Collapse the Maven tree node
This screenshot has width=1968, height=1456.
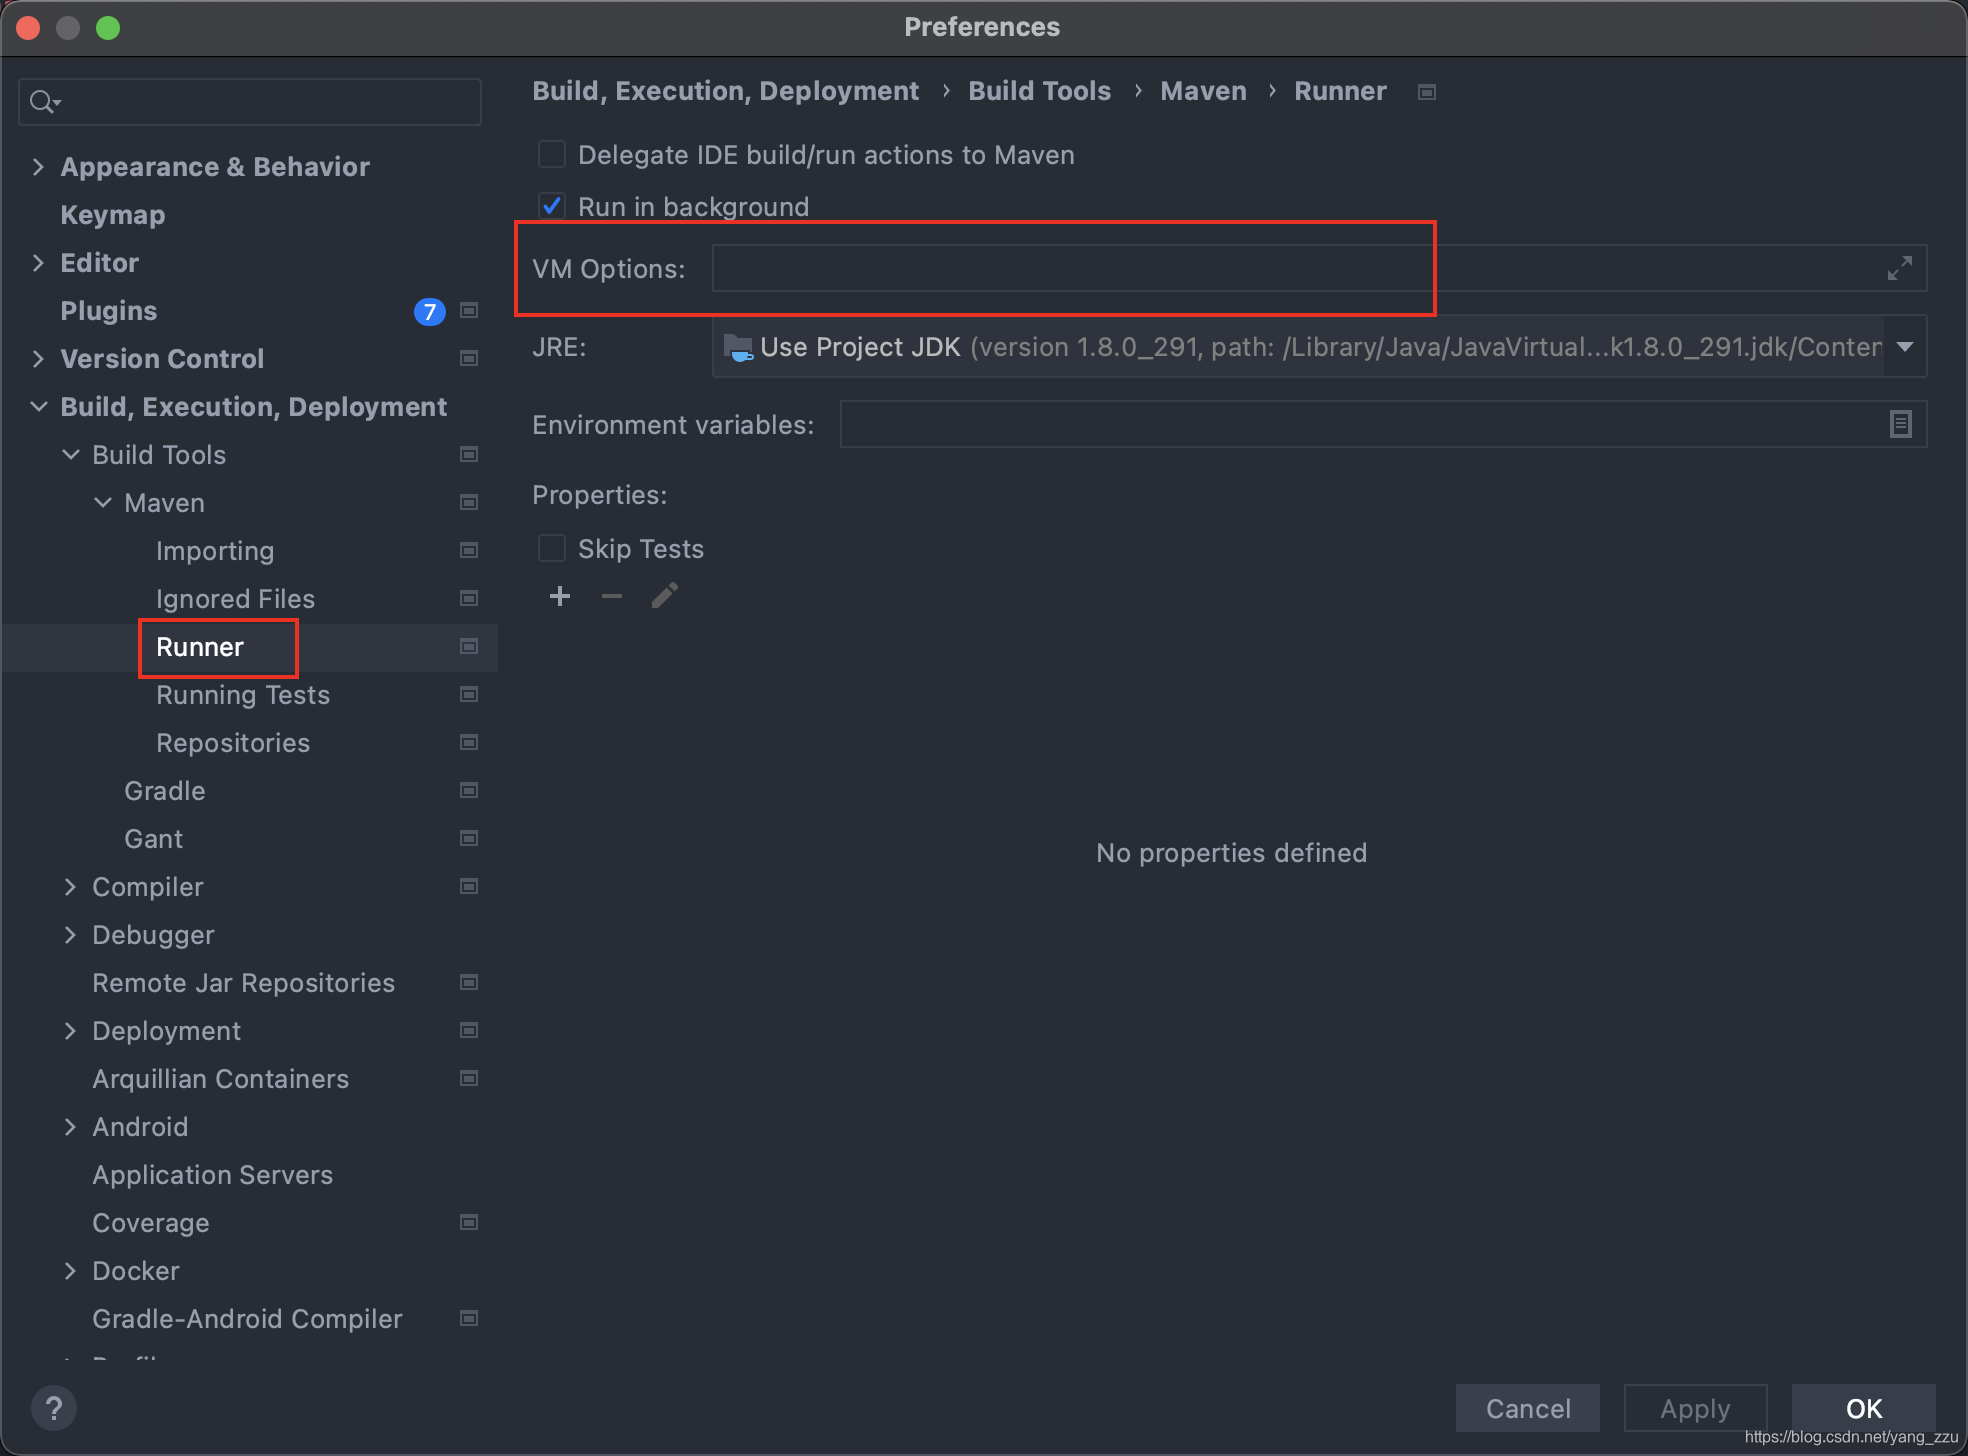103,503
